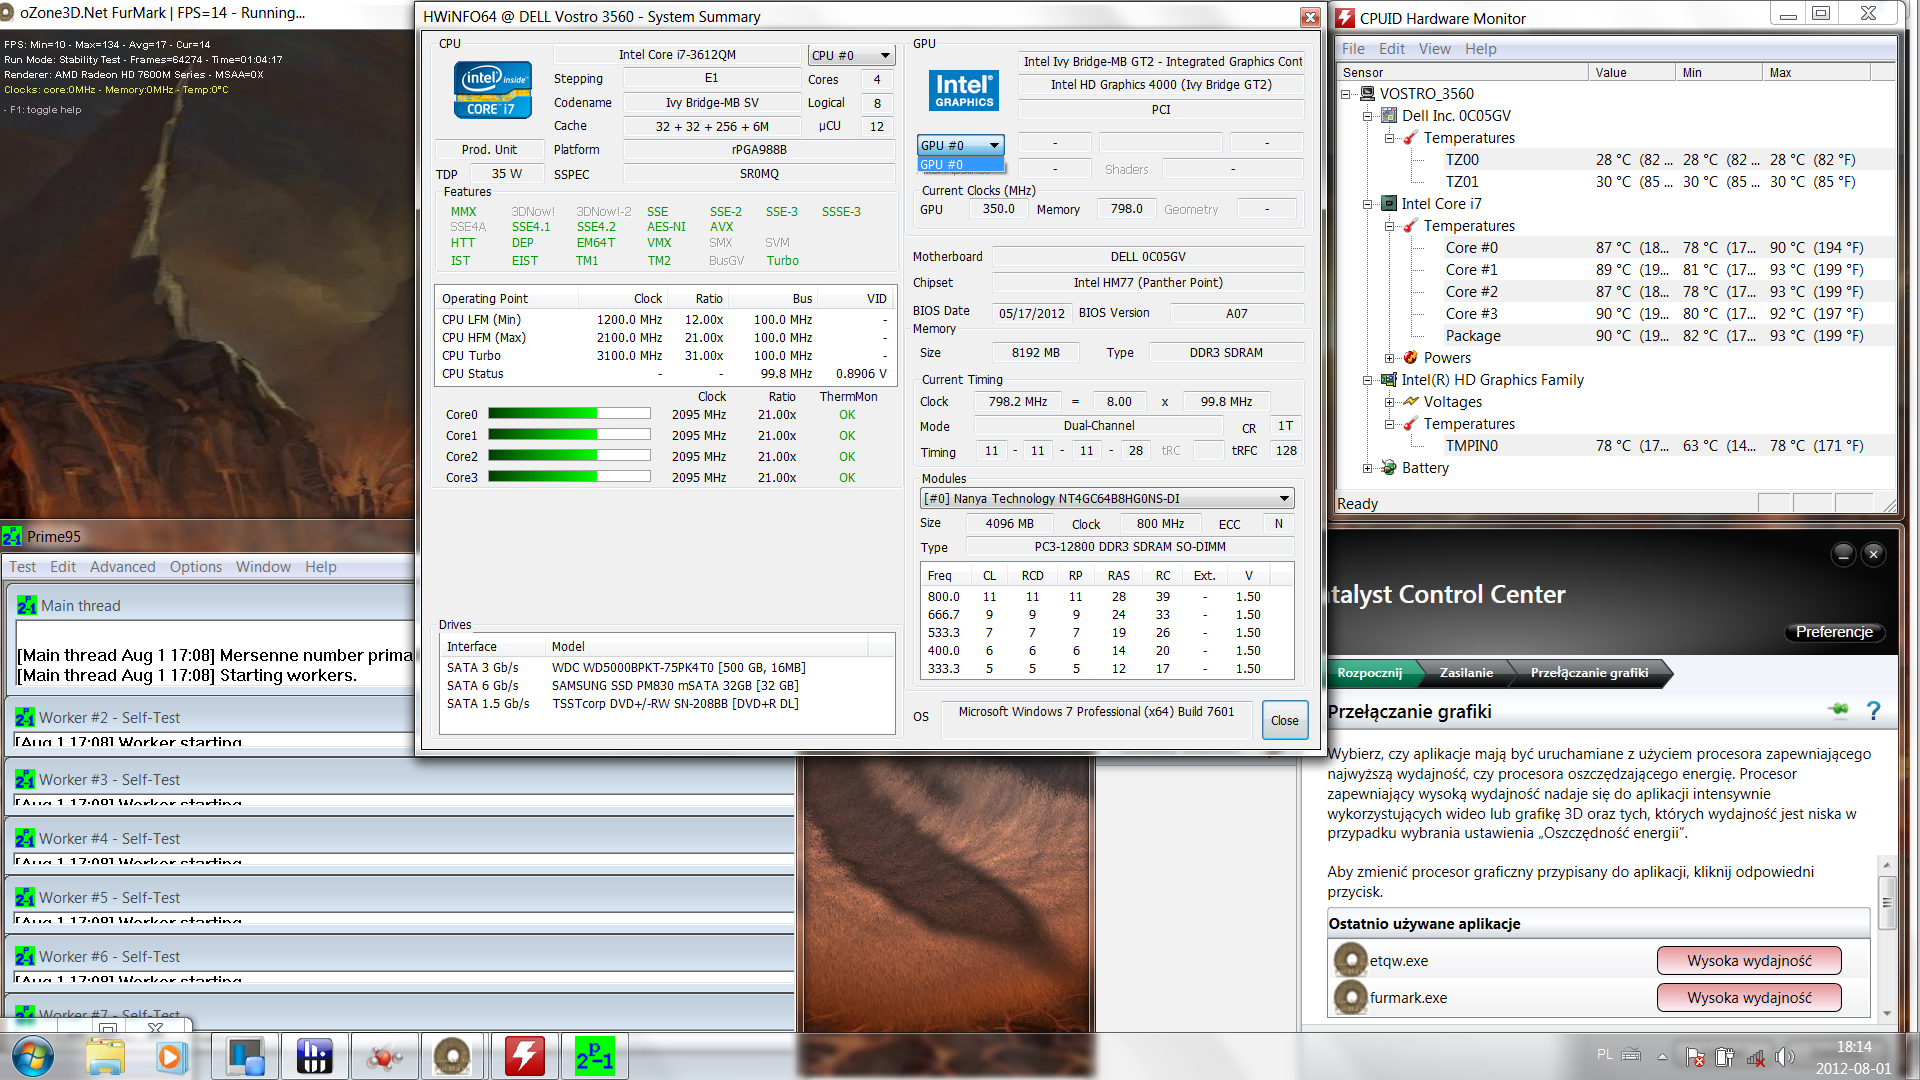Expand the Battery node in HWMonitor
Viewport: 1920px width, 1080px height.
point(1367,468)
